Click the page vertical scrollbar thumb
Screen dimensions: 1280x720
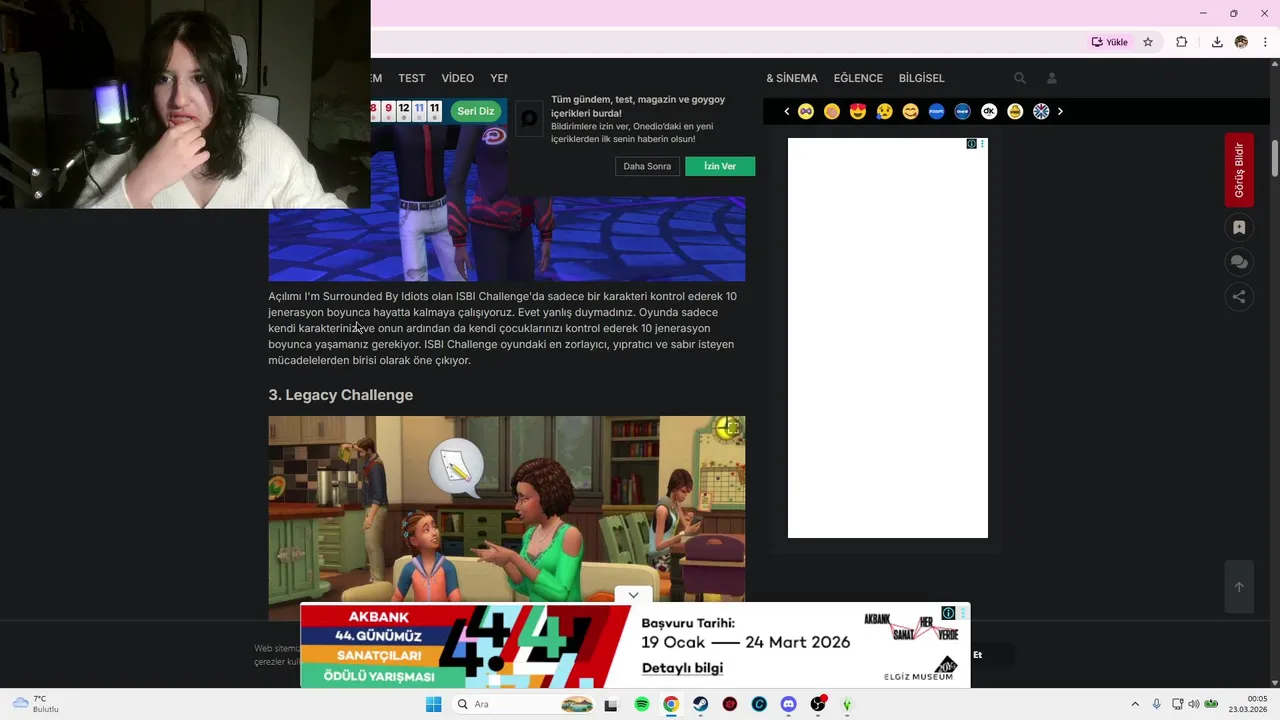pyautogui.click(x=1275, y=158)
